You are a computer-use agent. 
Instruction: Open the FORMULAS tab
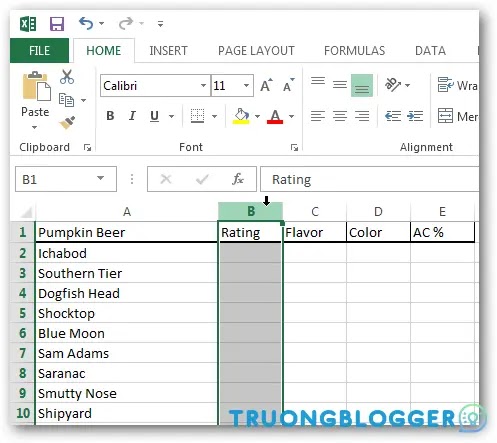tap(354, 51)
